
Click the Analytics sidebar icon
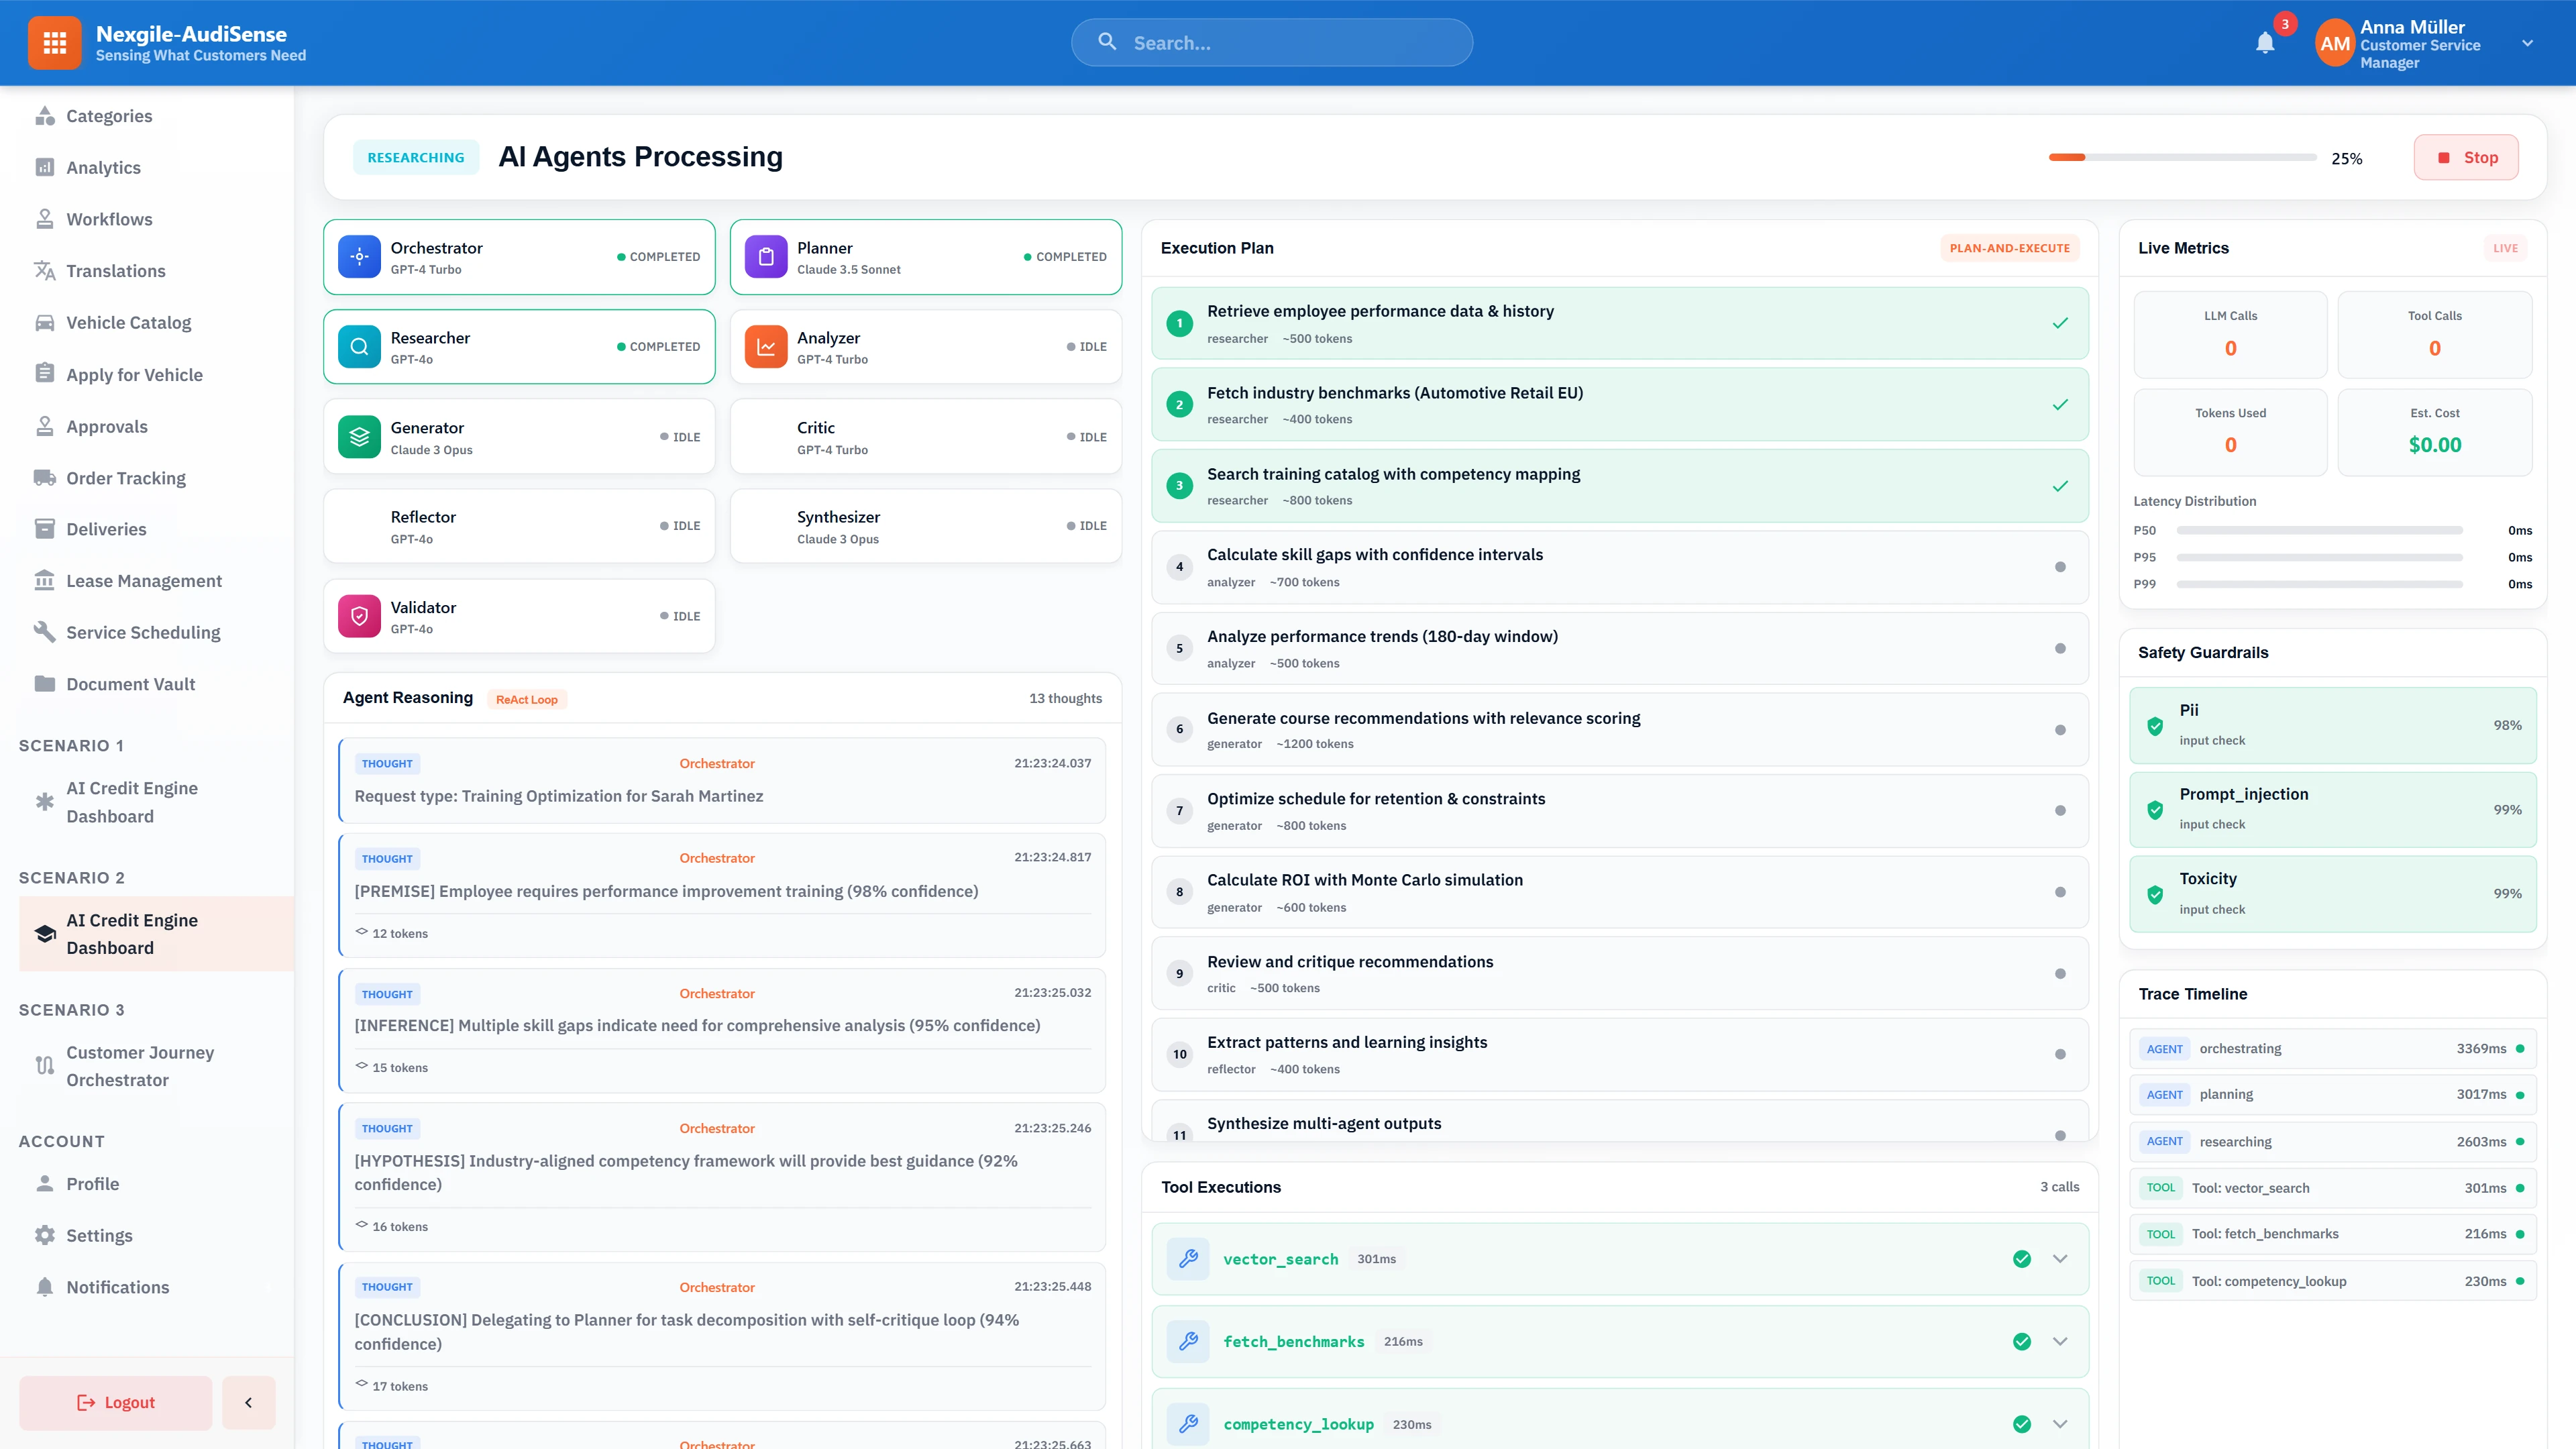(45, 167)
